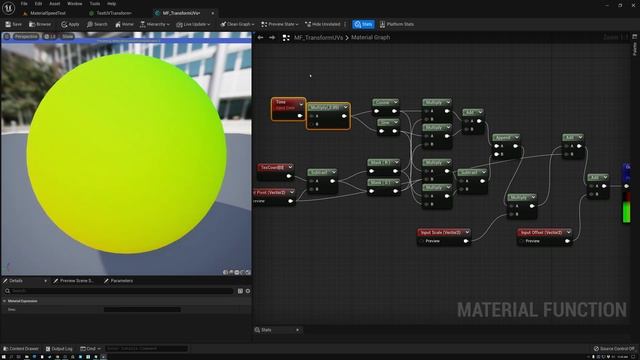Enable Preview on Input Scale node
The height and width of the screenshot is (360, 640).
pos(422,241)
